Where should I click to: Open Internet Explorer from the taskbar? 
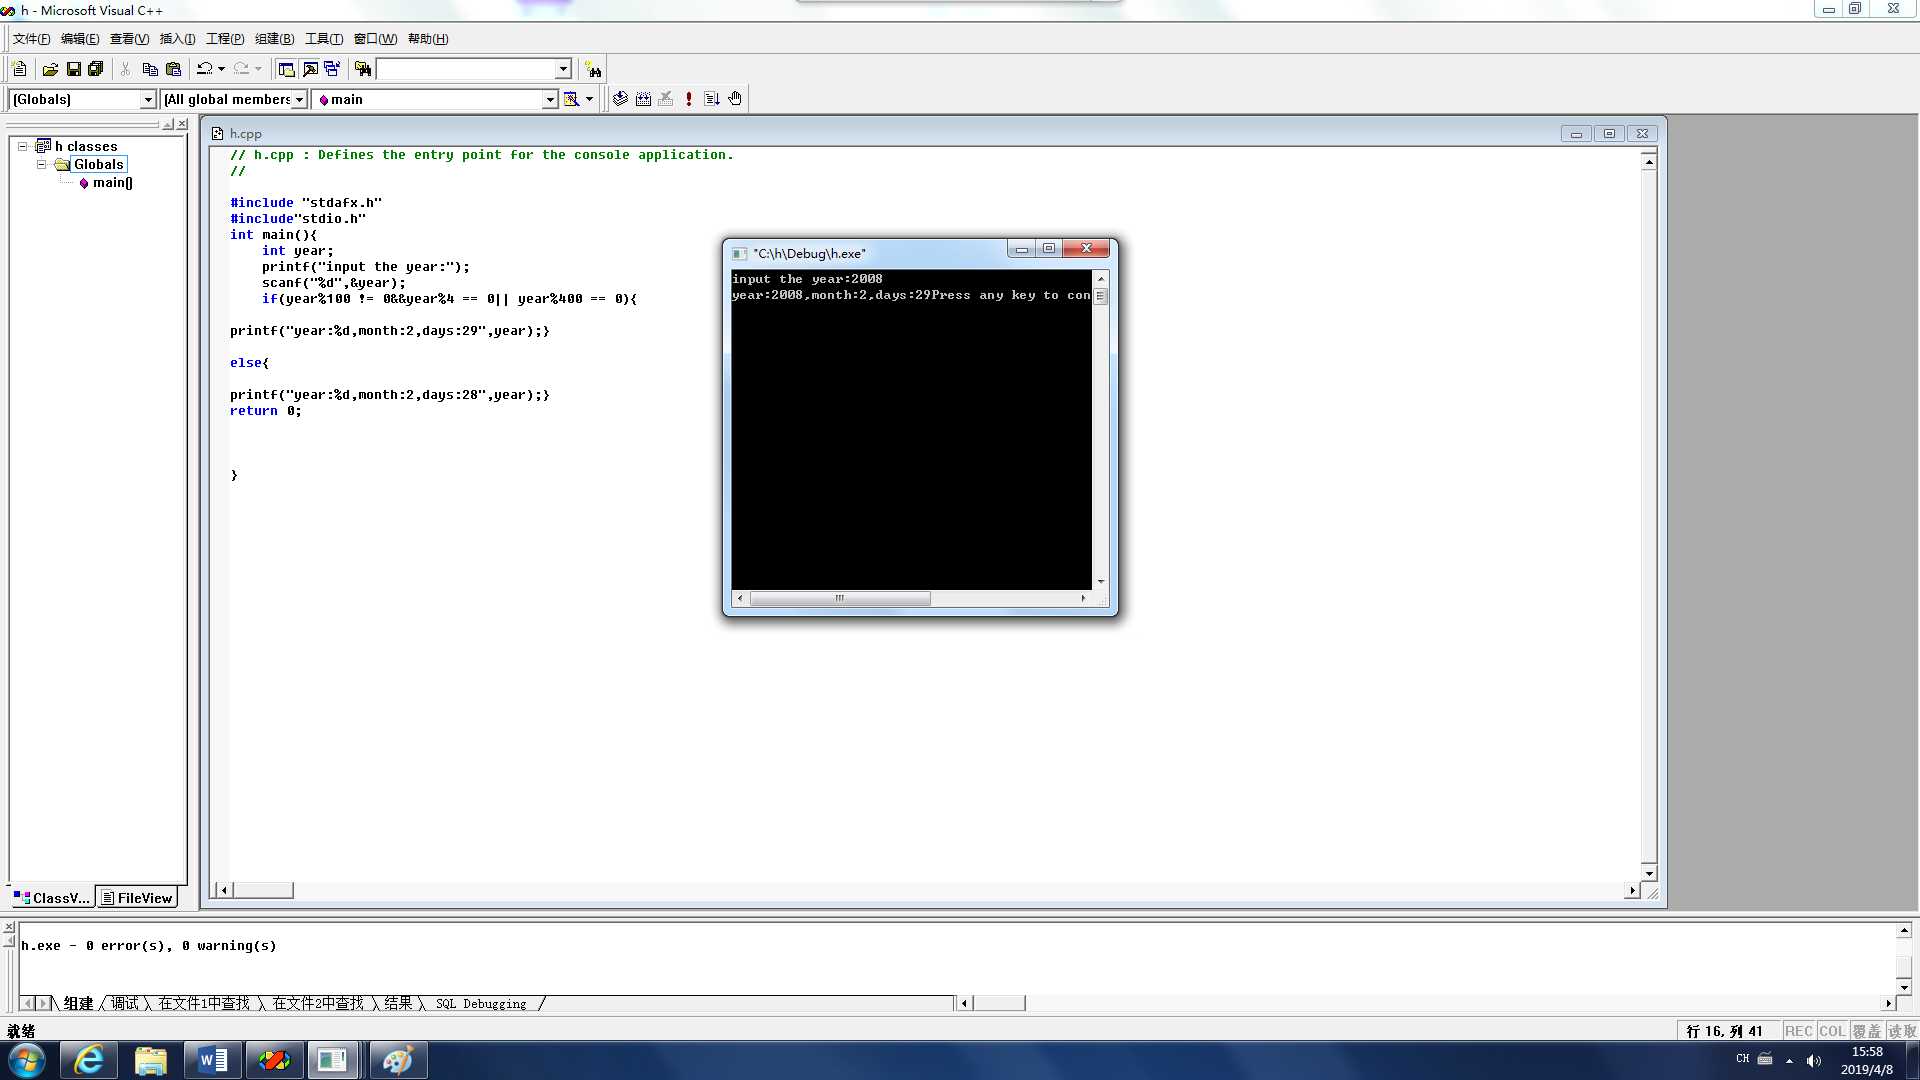(x=89, y=1060)
